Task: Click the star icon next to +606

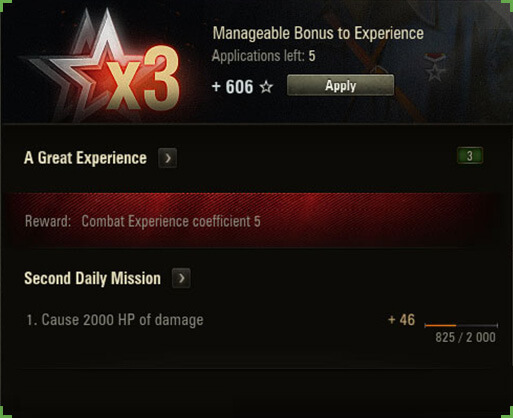Action: 266,87
